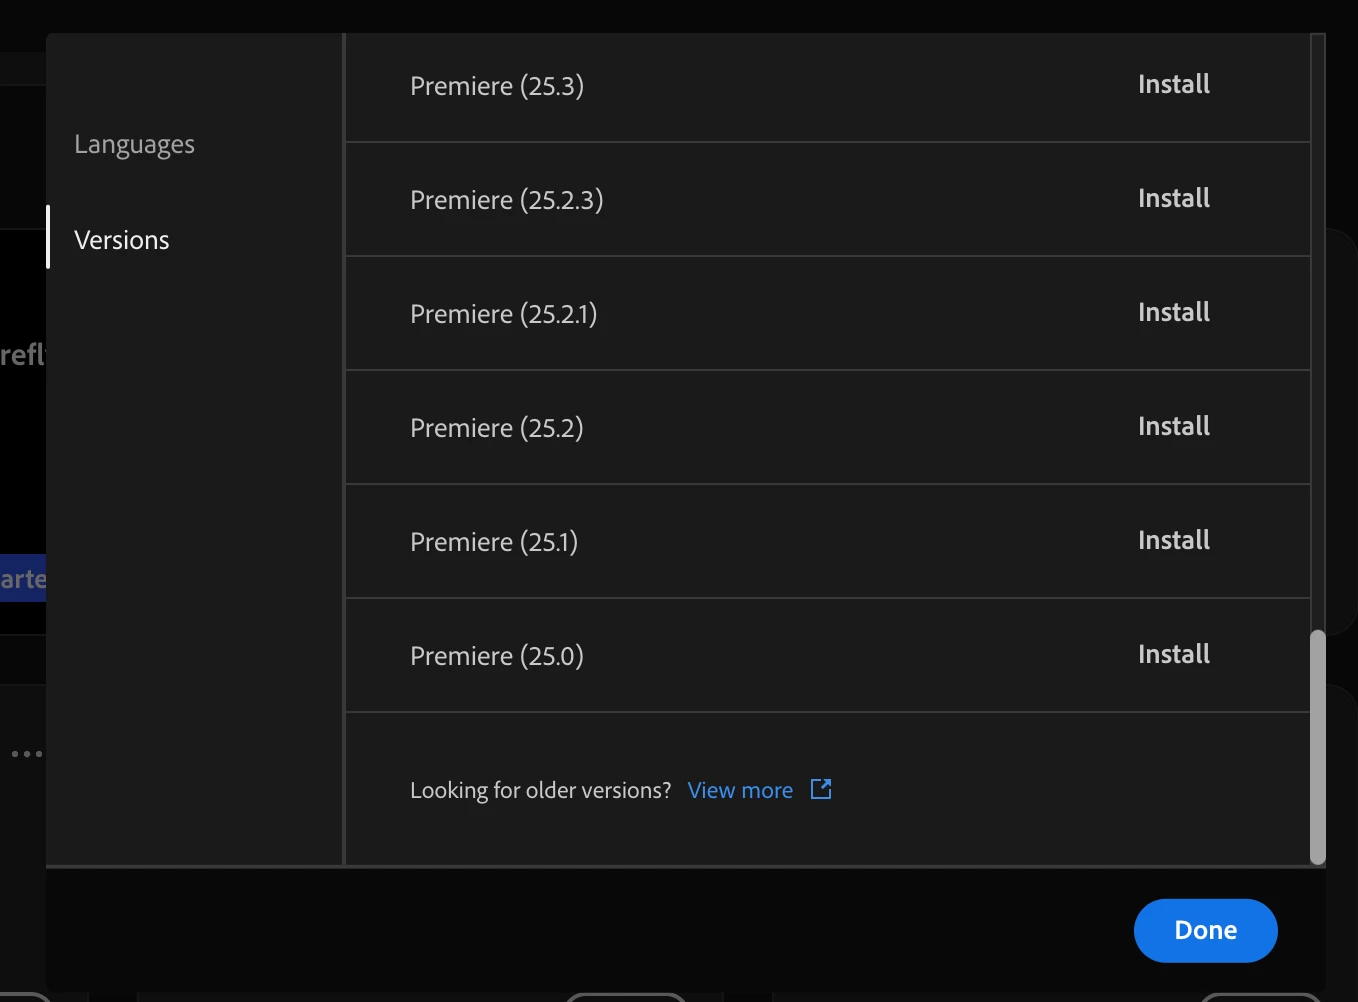
Task: Follow the View more older versions link
Action: (x=740, y=790)
